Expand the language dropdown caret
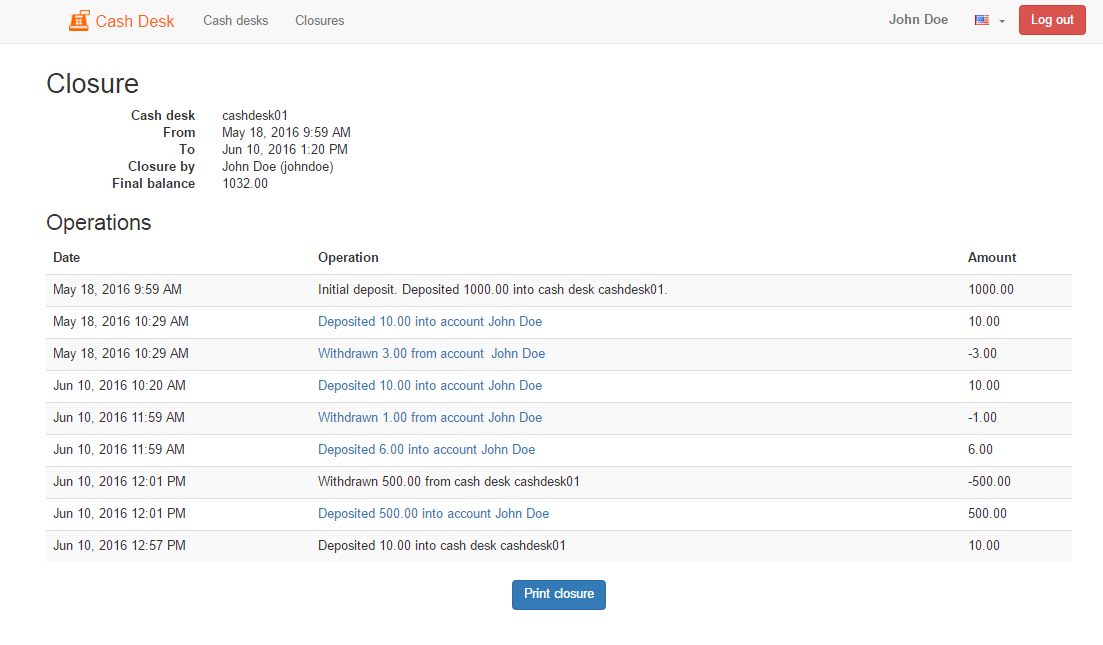This screenshot has height=645, width=1103. 1001,21
